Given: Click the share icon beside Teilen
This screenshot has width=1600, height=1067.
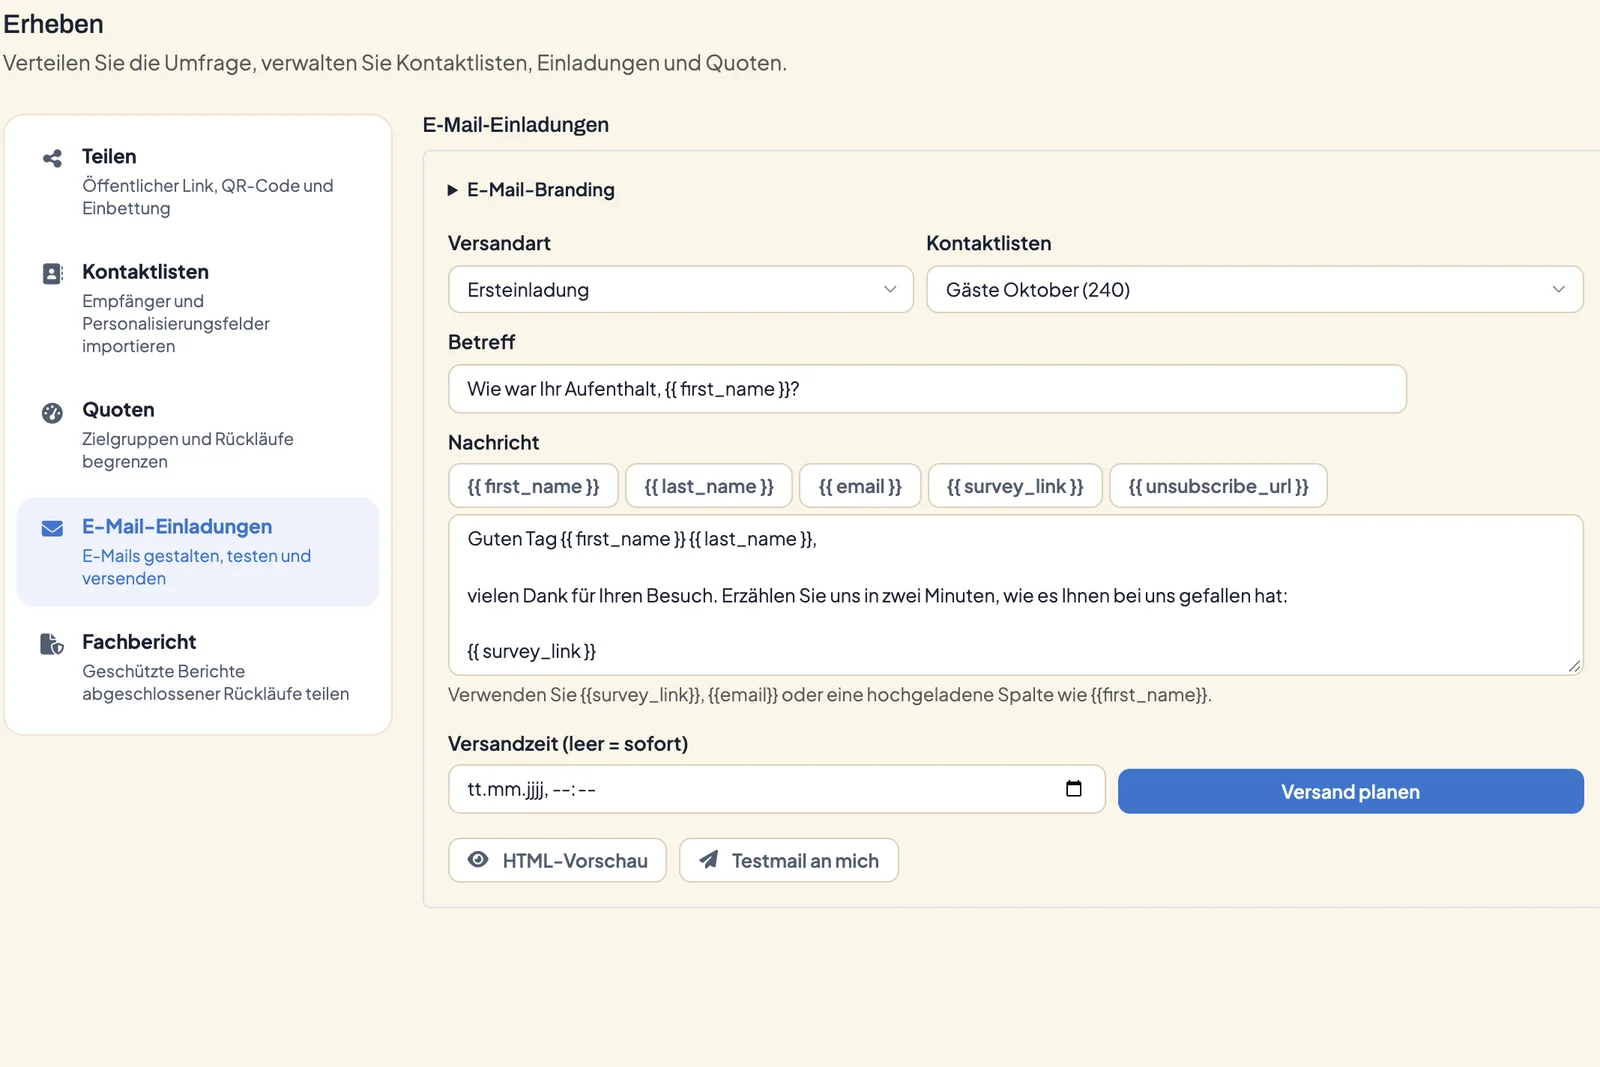Looking at the screenshot, I should point(52,158).
